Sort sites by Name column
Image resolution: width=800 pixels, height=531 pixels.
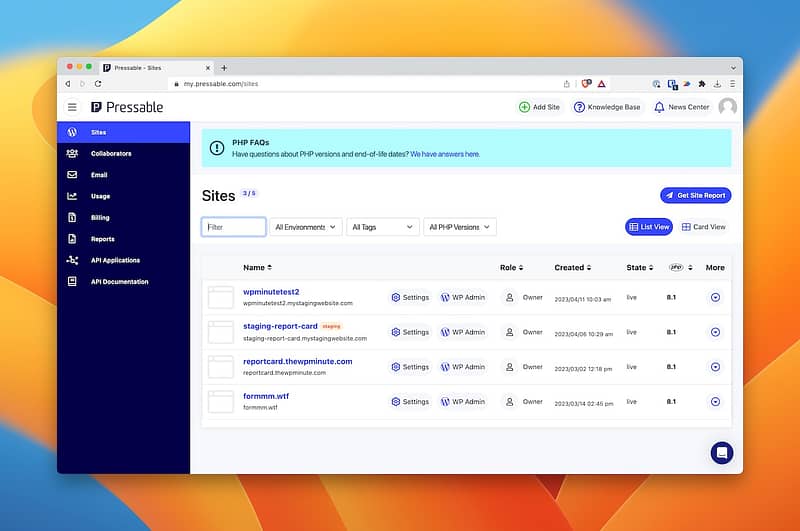[x=257, y=267]
